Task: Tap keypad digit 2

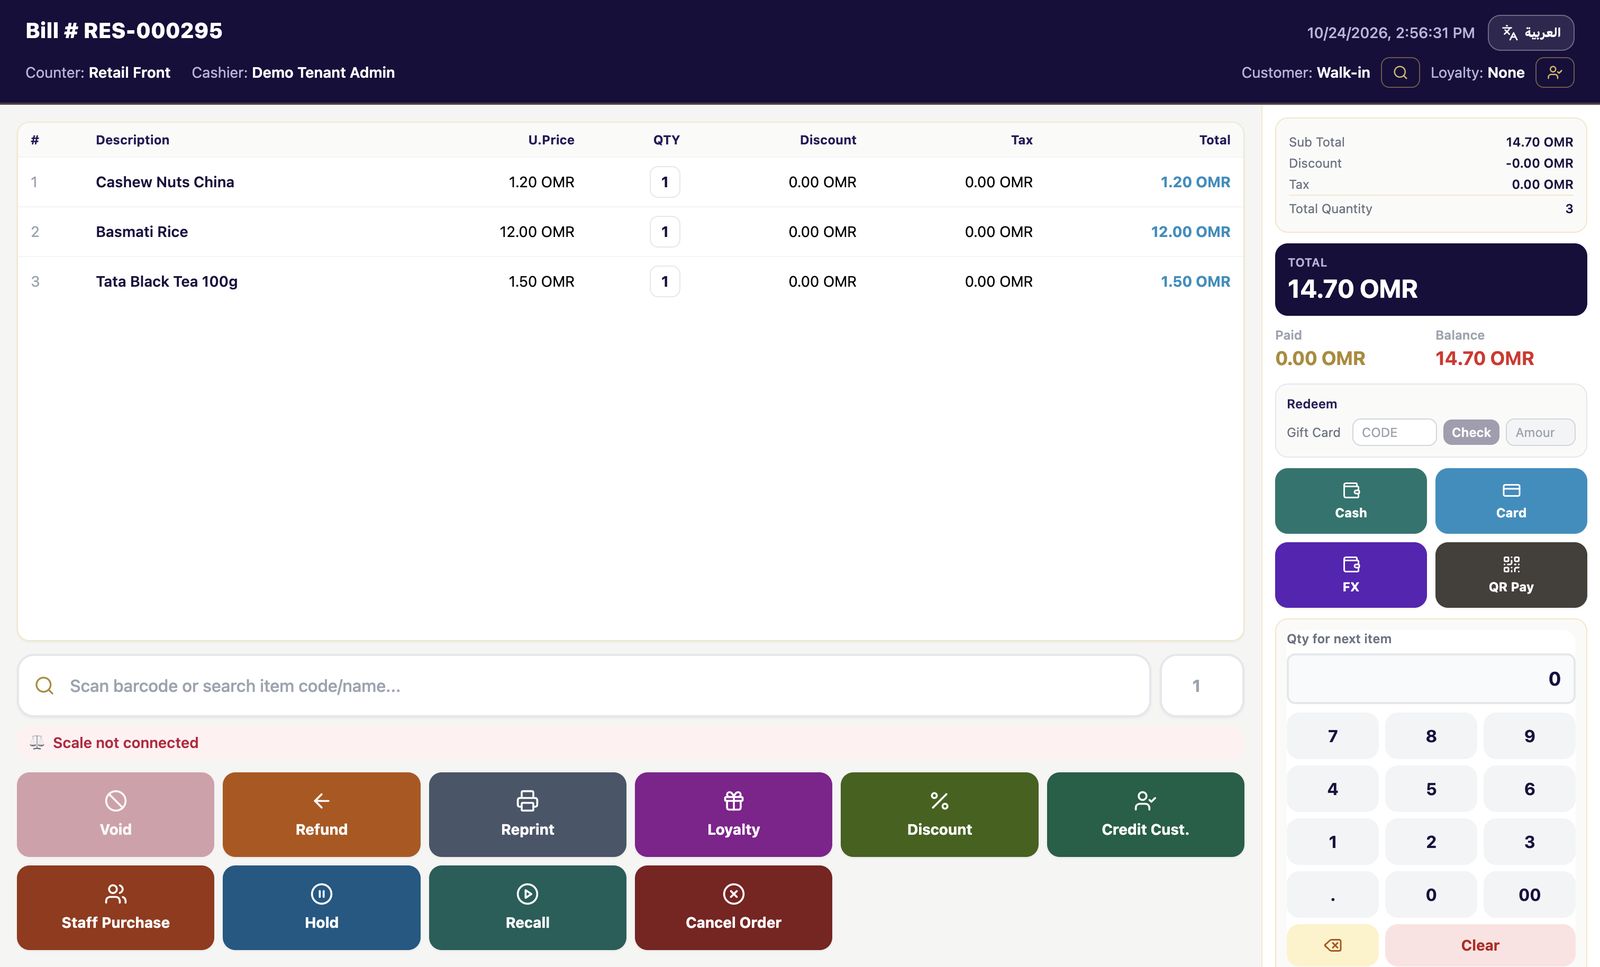Action: click(x=1431, y=842)
